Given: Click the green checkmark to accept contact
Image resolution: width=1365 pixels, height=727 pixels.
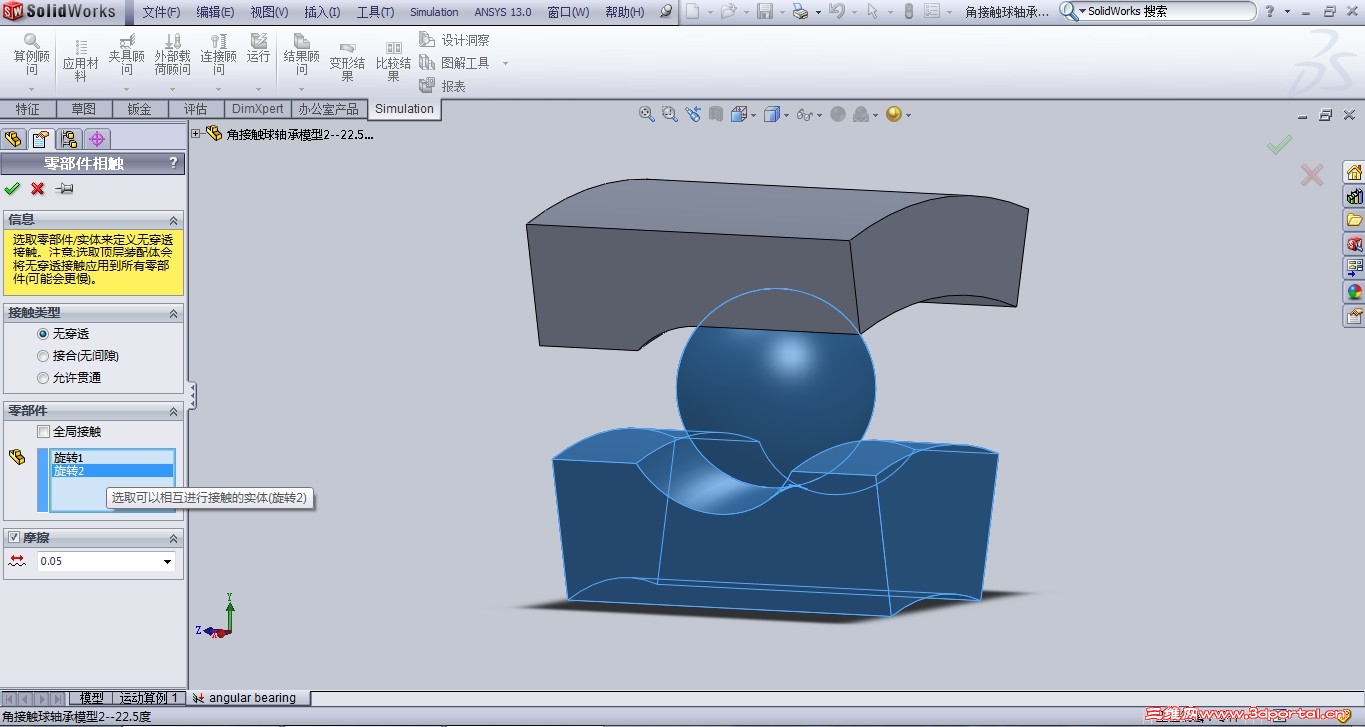Looking at the screenshot, I should click(12, 188).
